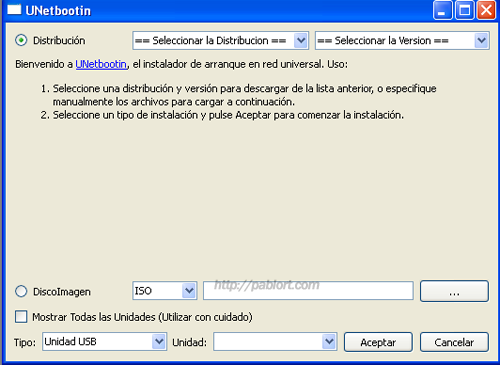Select the Distribución radio button
Viewport: 500px width, 365px height.
tap(21, 41)
